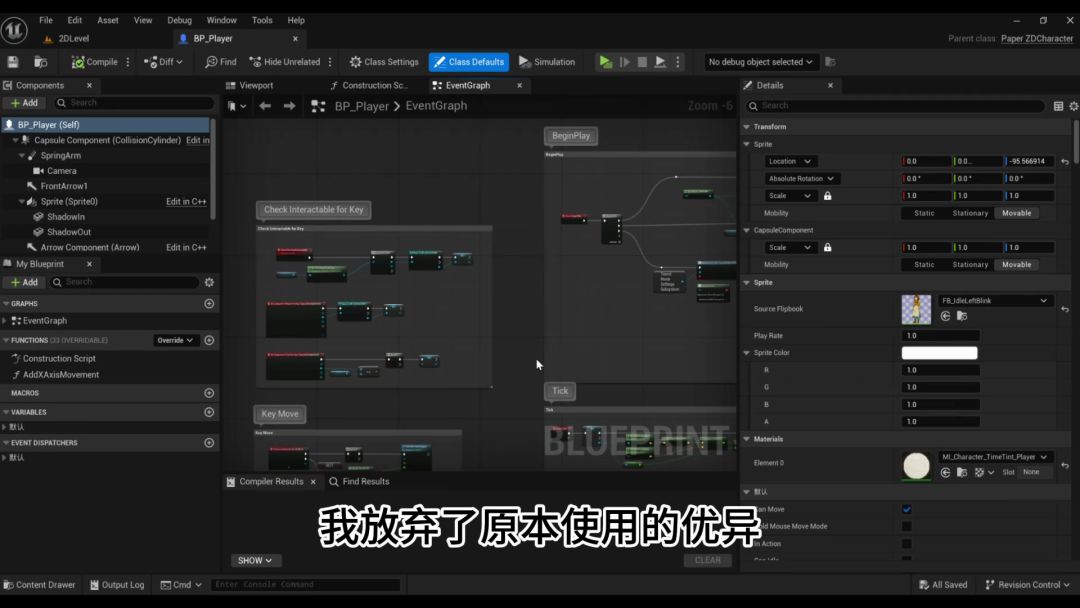The height and width of the screenshot is (608, 1080).
Task: Open play options menu dots
Action: pos(678,62)
